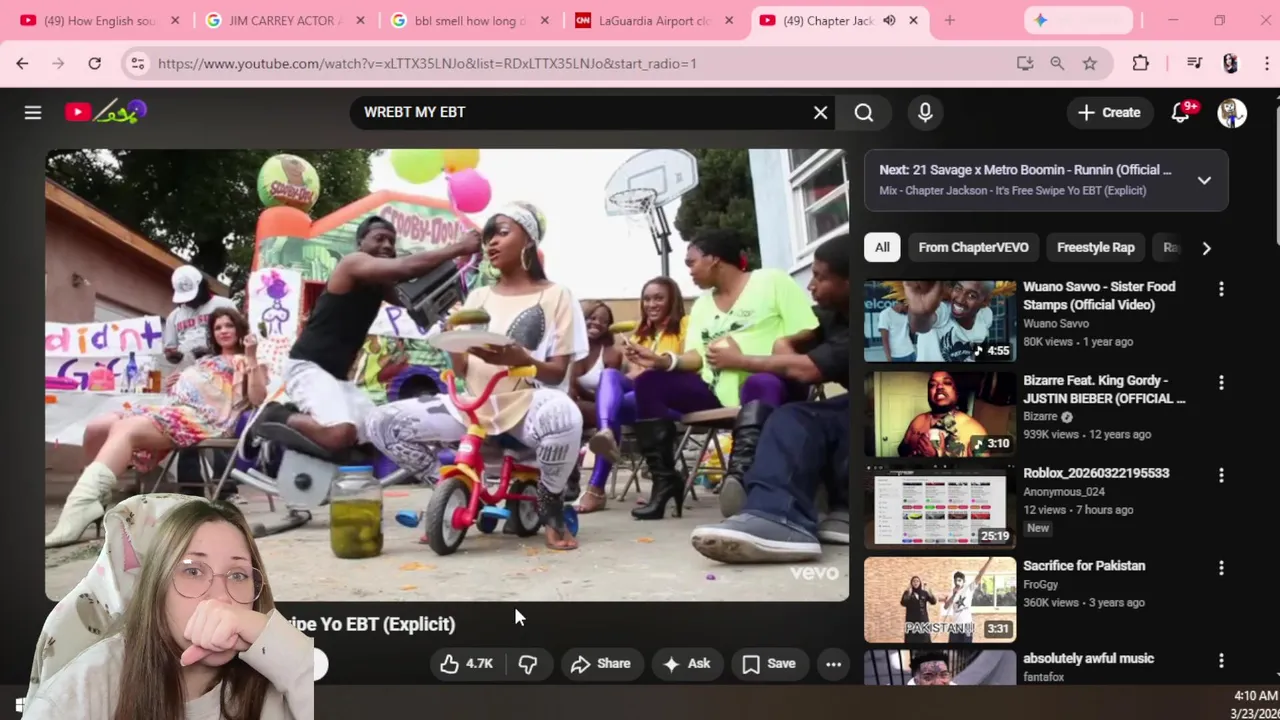Screen dimensions: 1280x720
Task: Open a new browser tab with plus
Action: pos(949,20)
